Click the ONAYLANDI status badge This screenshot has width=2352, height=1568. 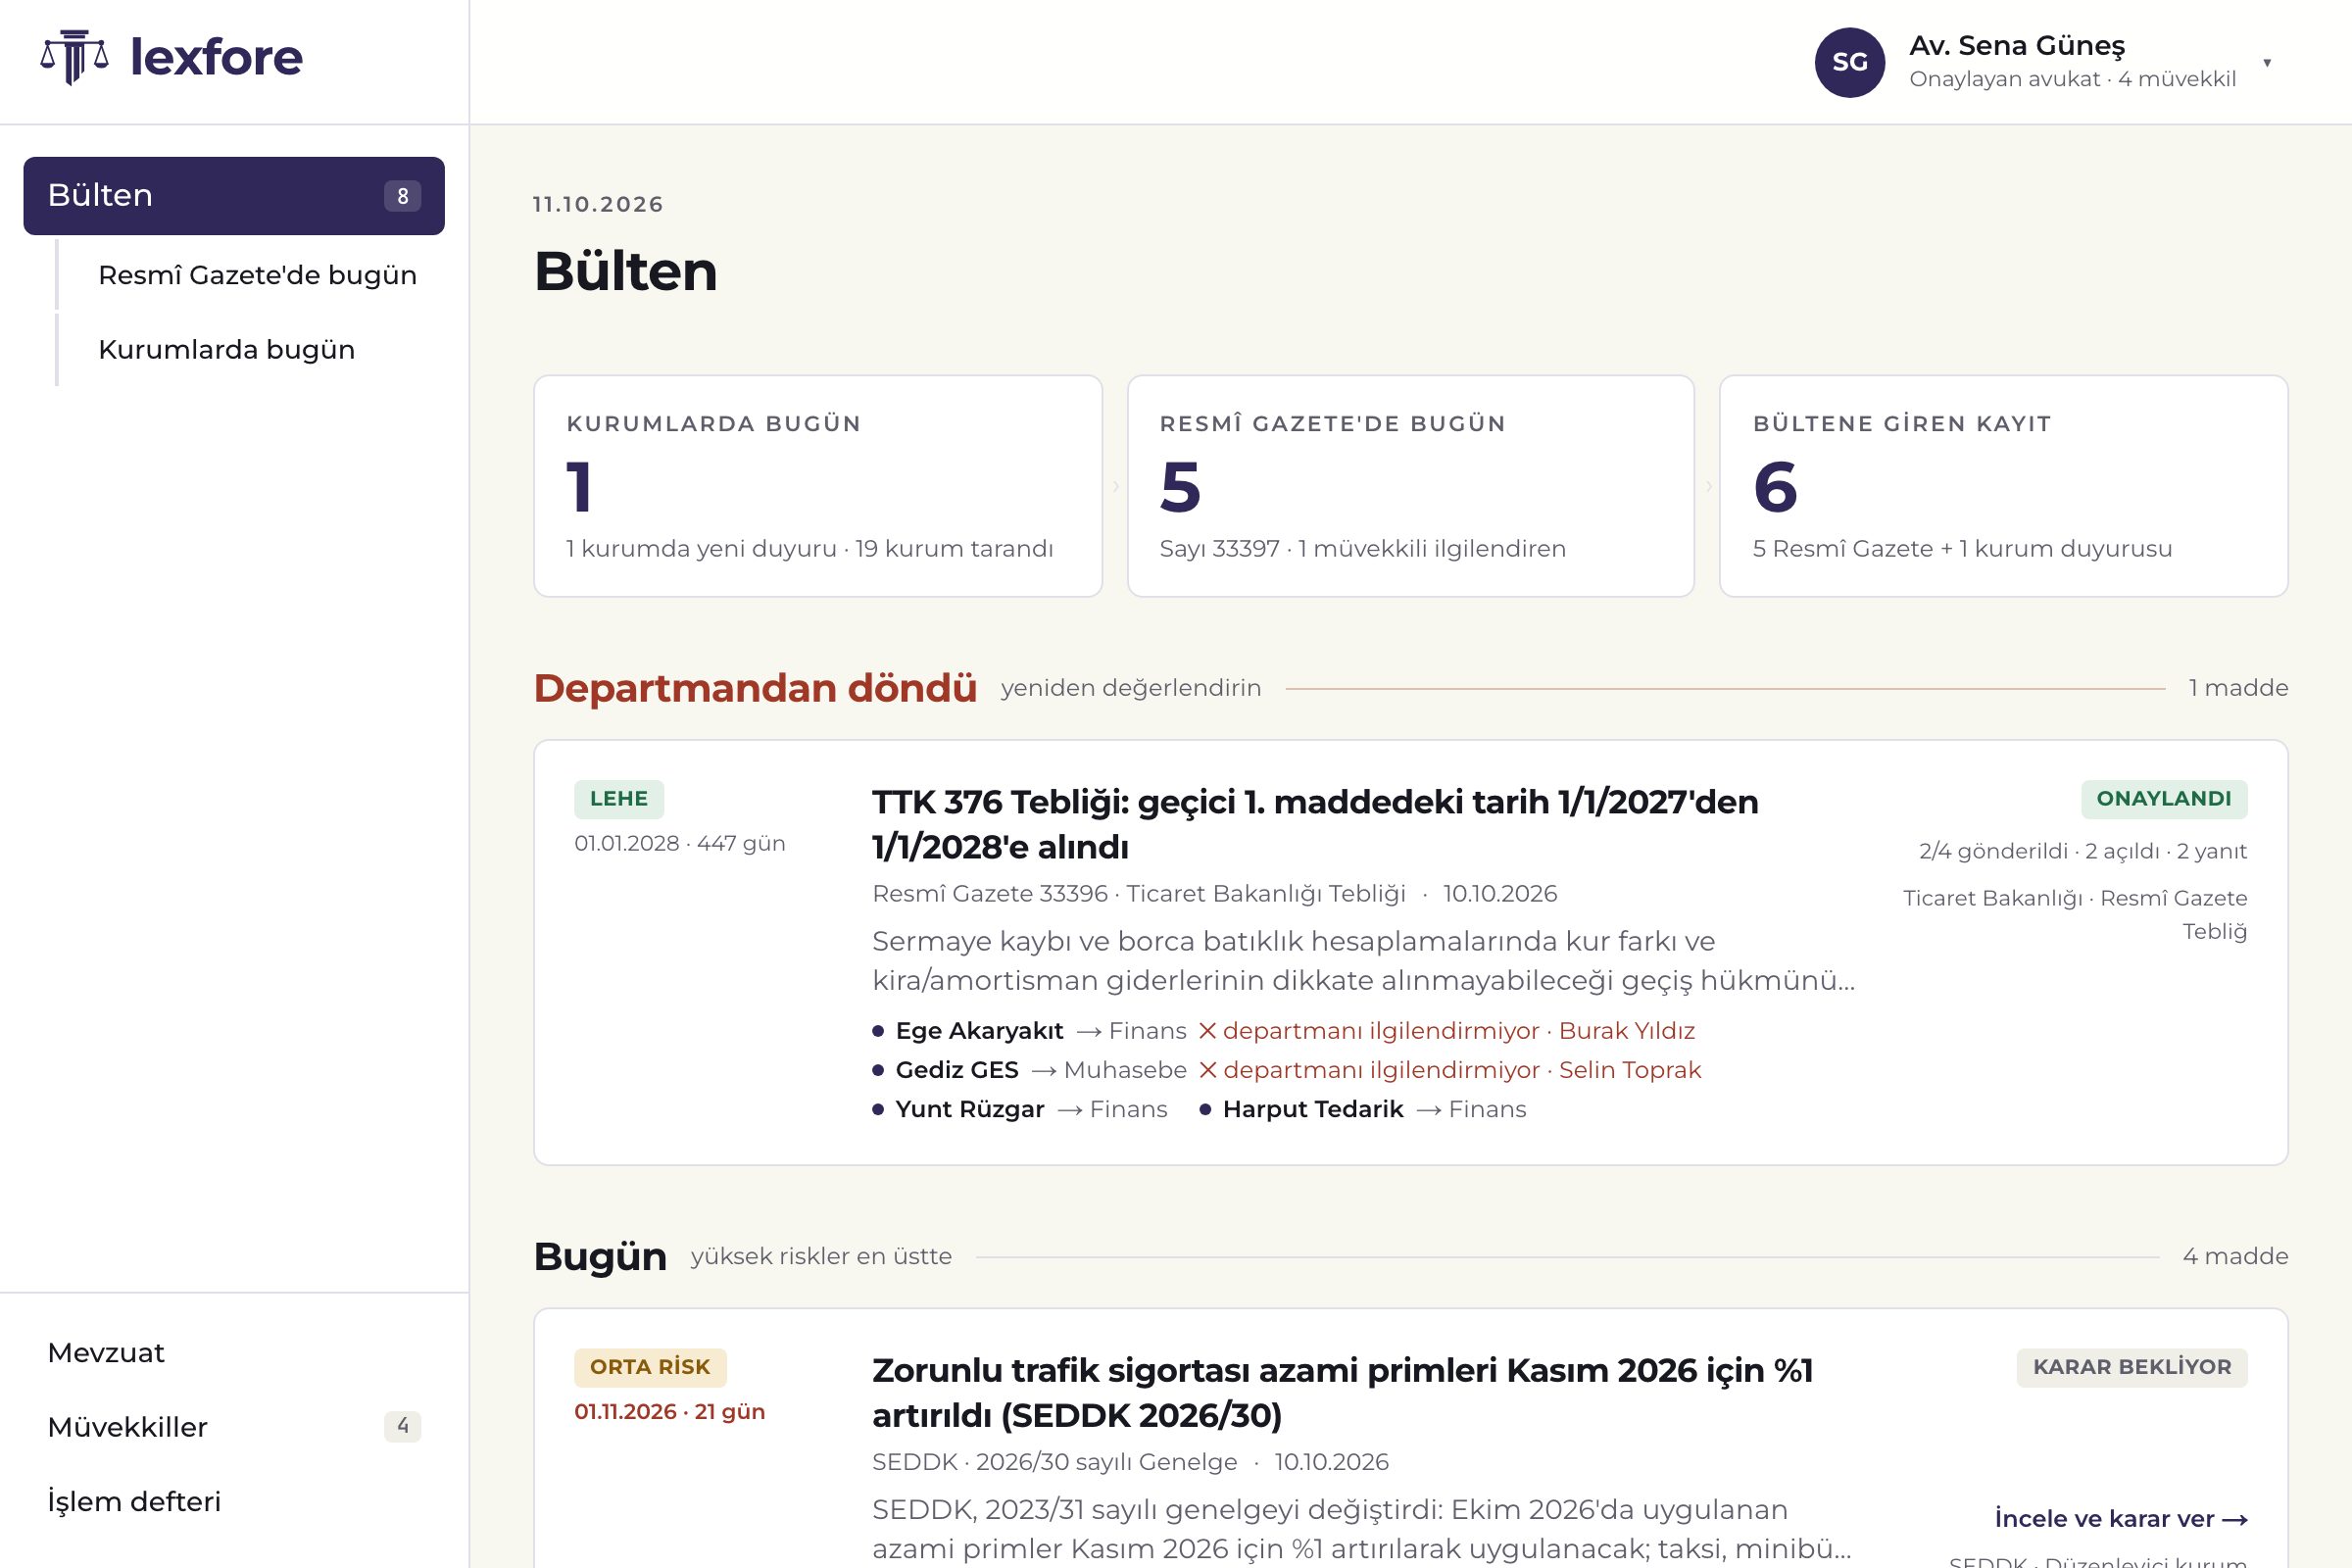tap(2164, 799)
